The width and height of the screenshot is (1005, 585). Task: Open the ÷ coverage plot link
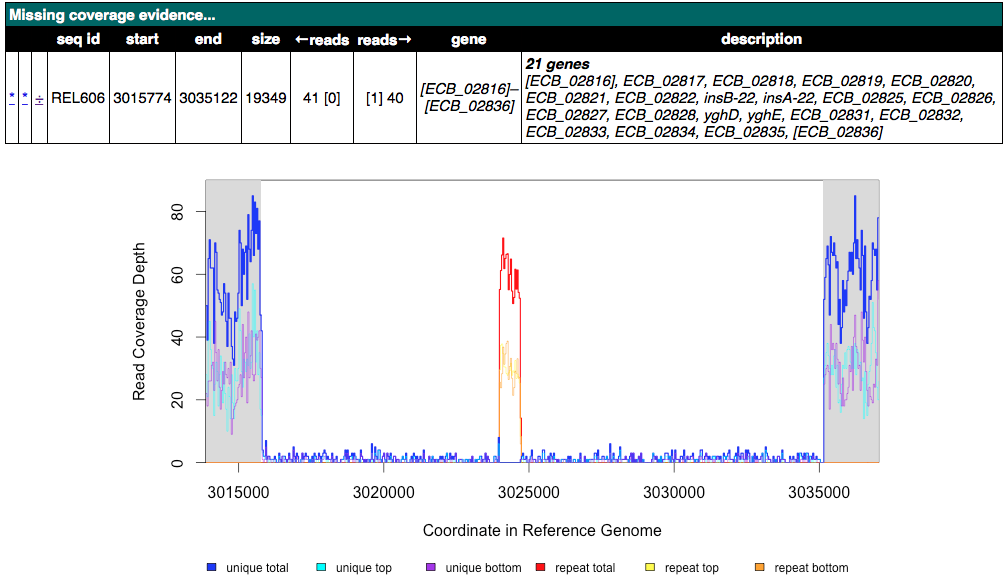[x=39, y=98]
